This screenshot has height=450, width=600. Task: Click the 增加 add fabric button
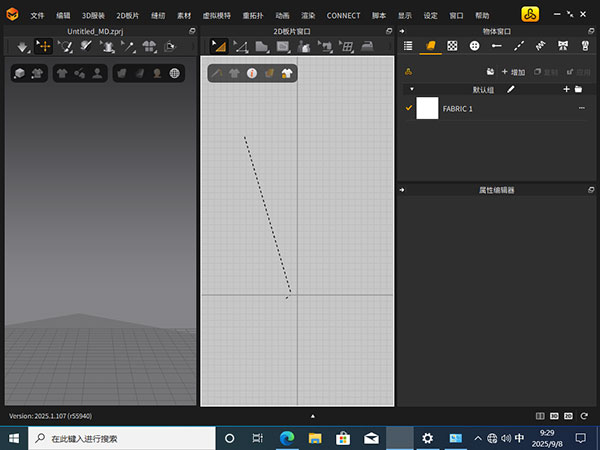[x=512, y=72]
